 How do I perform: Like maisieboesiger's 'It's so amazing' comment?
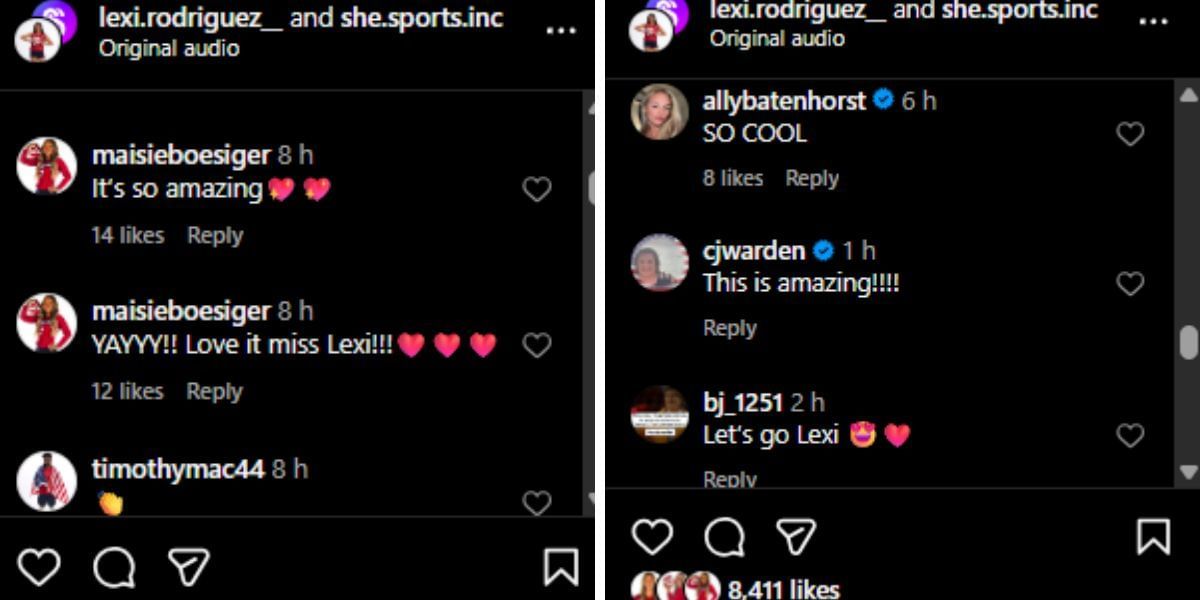536,189
